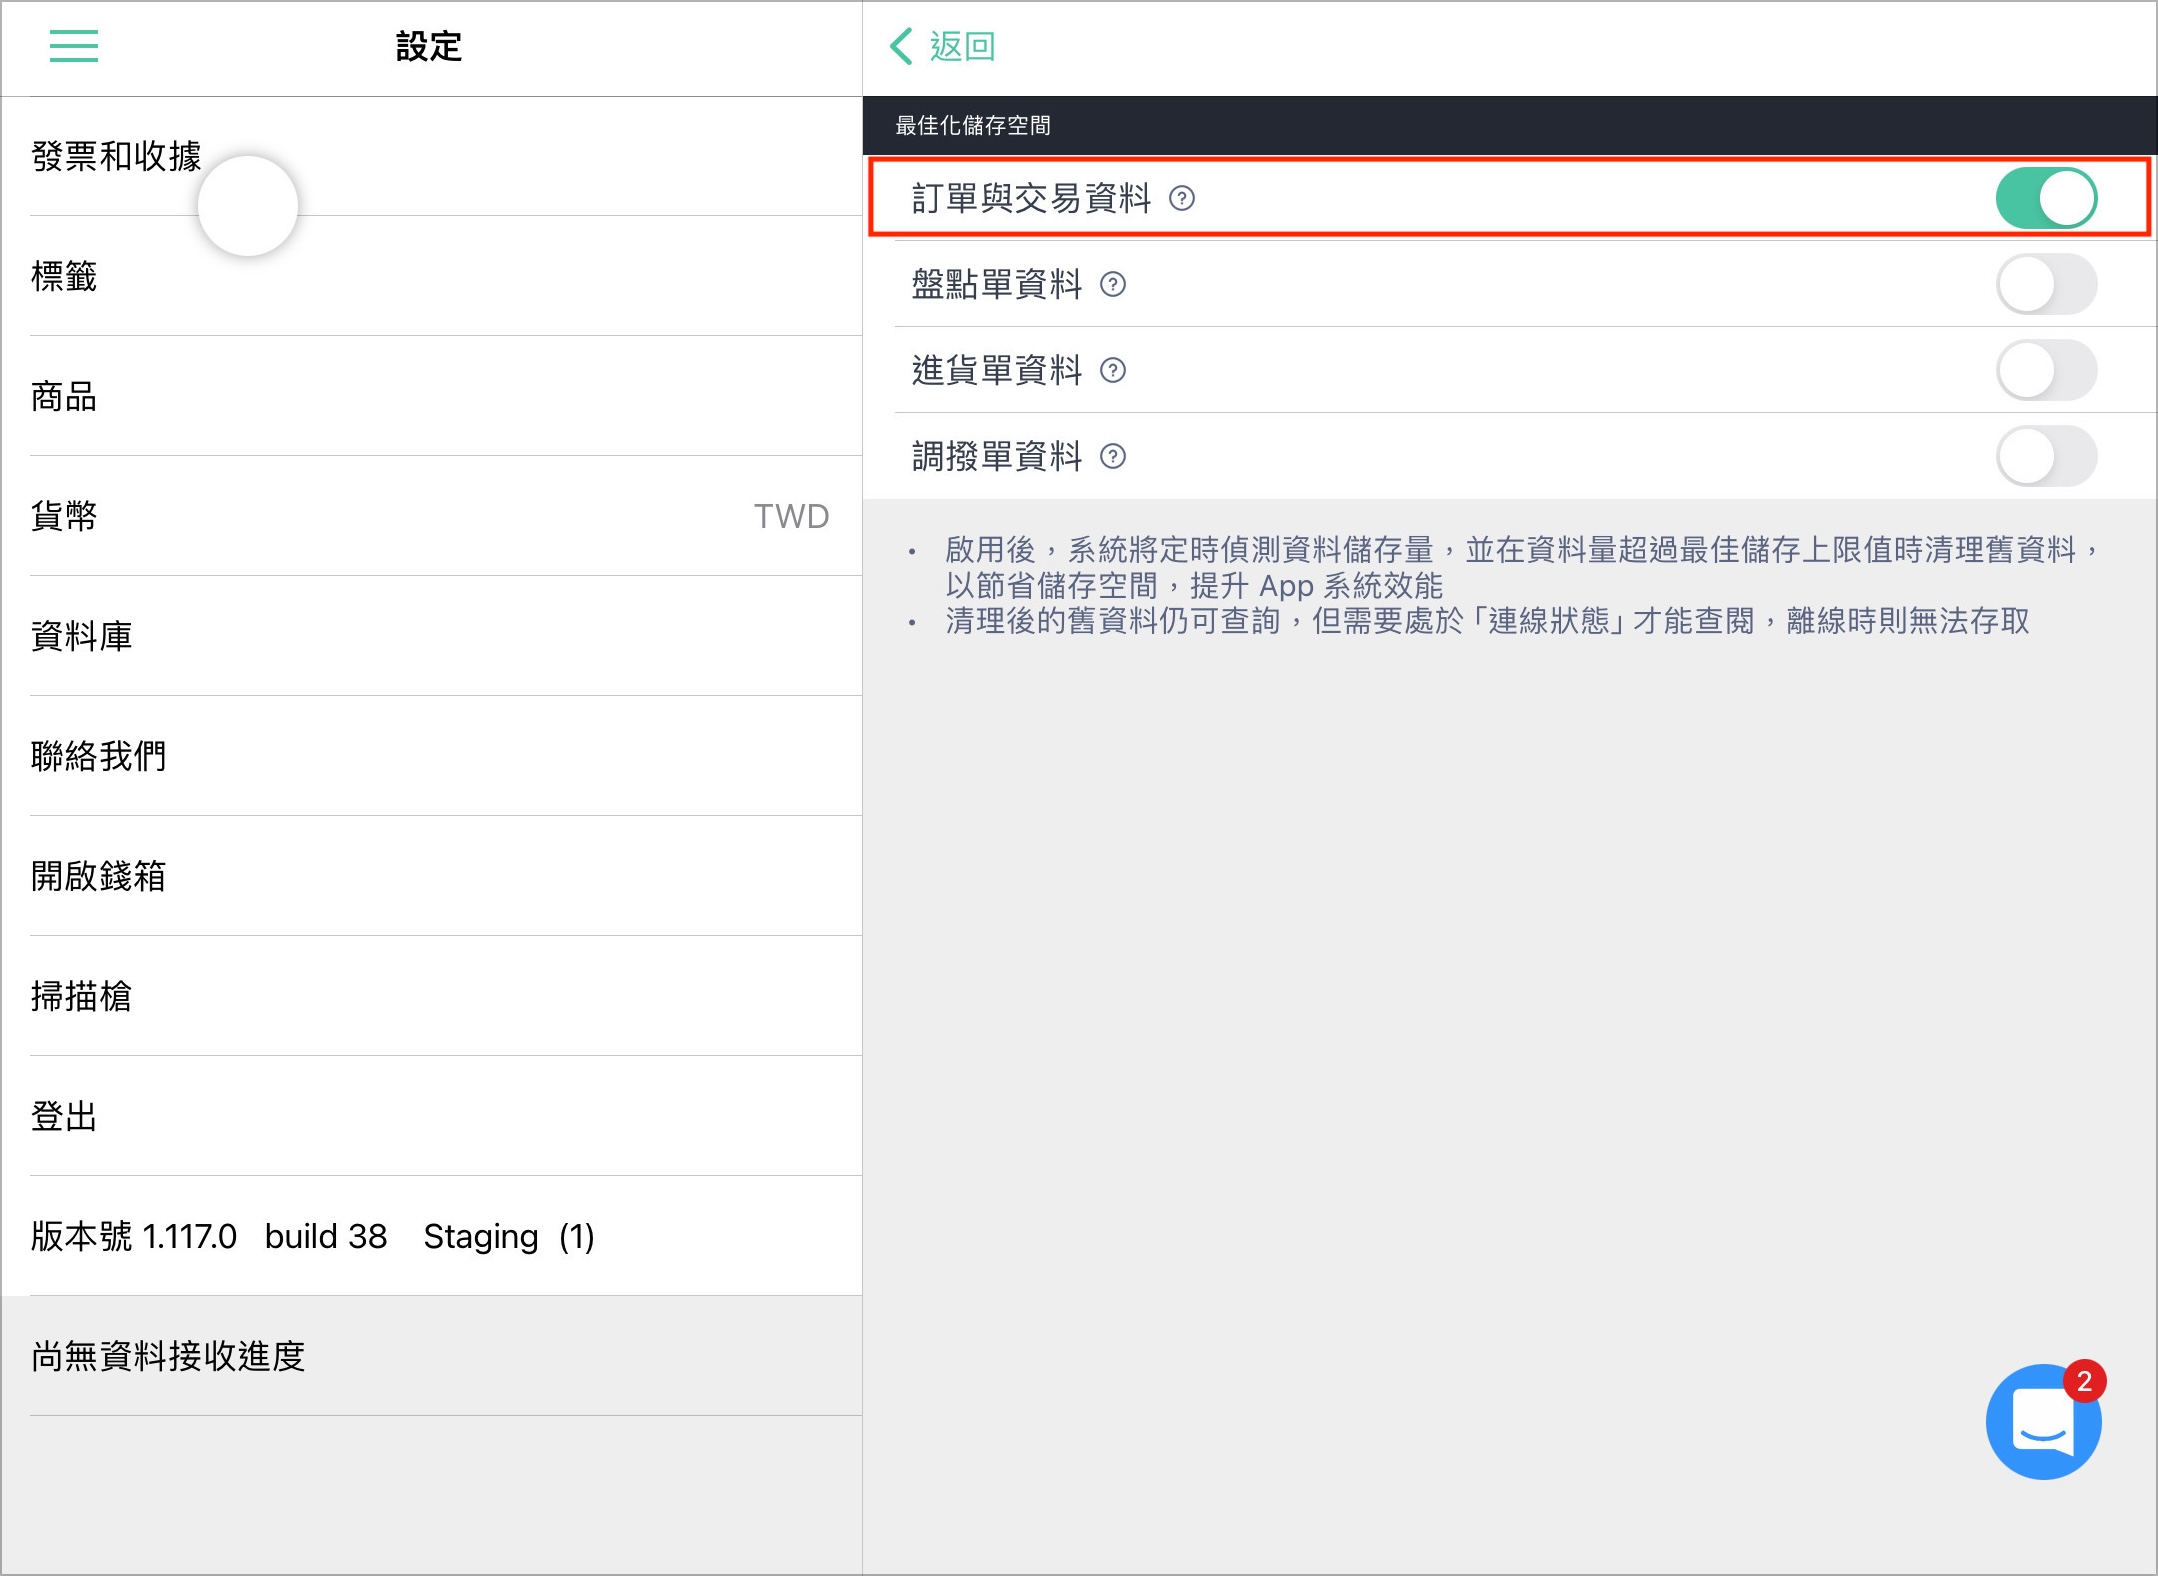Click 開啟錢箱 to open cash drawer

pyautogui.click(x=432, y=876)
